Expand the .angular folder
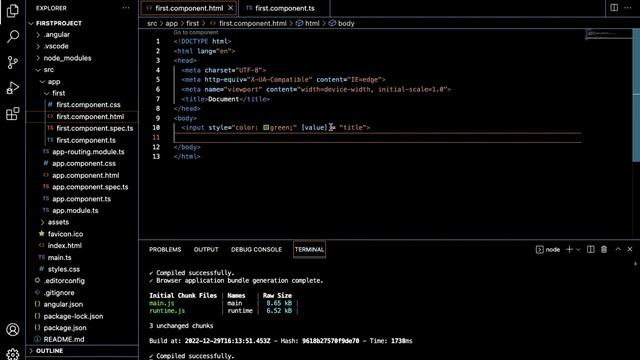The image size is (640, 360). [57, 35]
